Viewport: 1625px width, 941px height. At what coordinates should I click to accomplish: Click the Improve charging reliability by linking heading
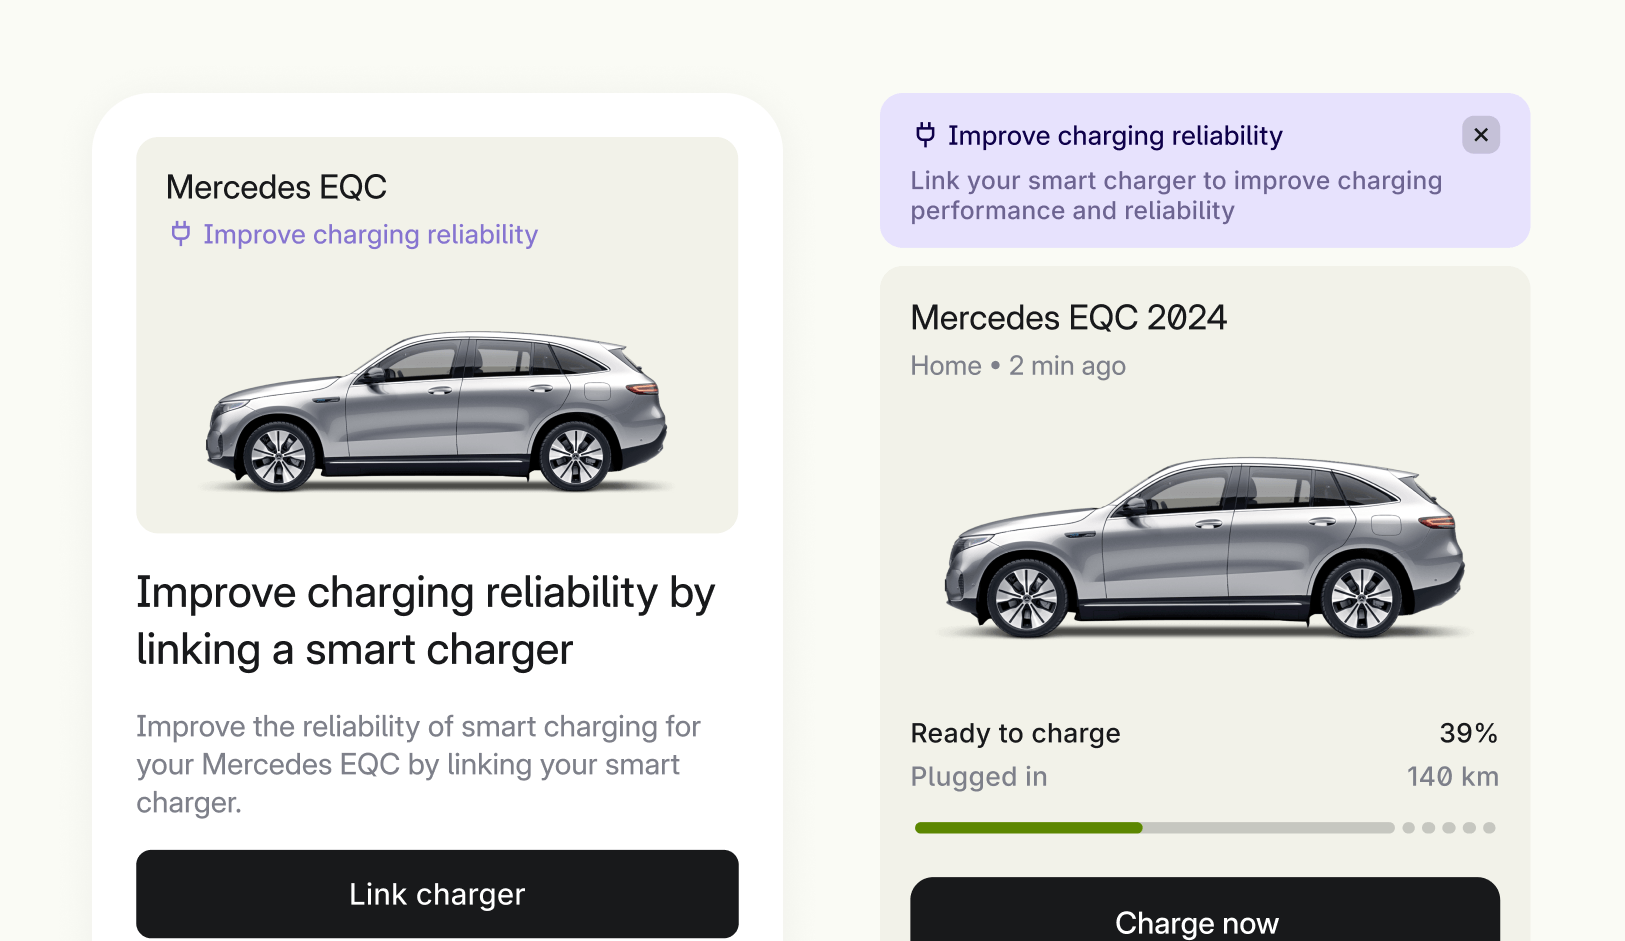click(x=425, y=620)
